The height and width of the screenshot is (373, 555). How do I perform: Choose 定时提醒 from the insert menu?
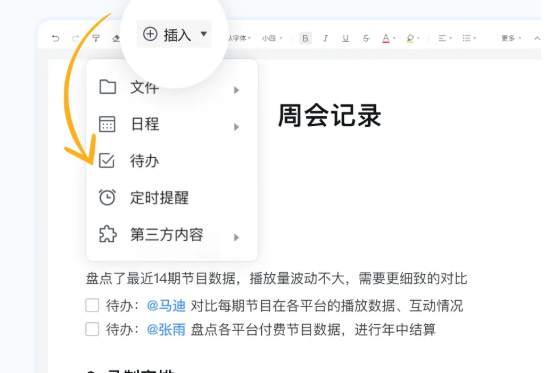[x=172, y=197]
